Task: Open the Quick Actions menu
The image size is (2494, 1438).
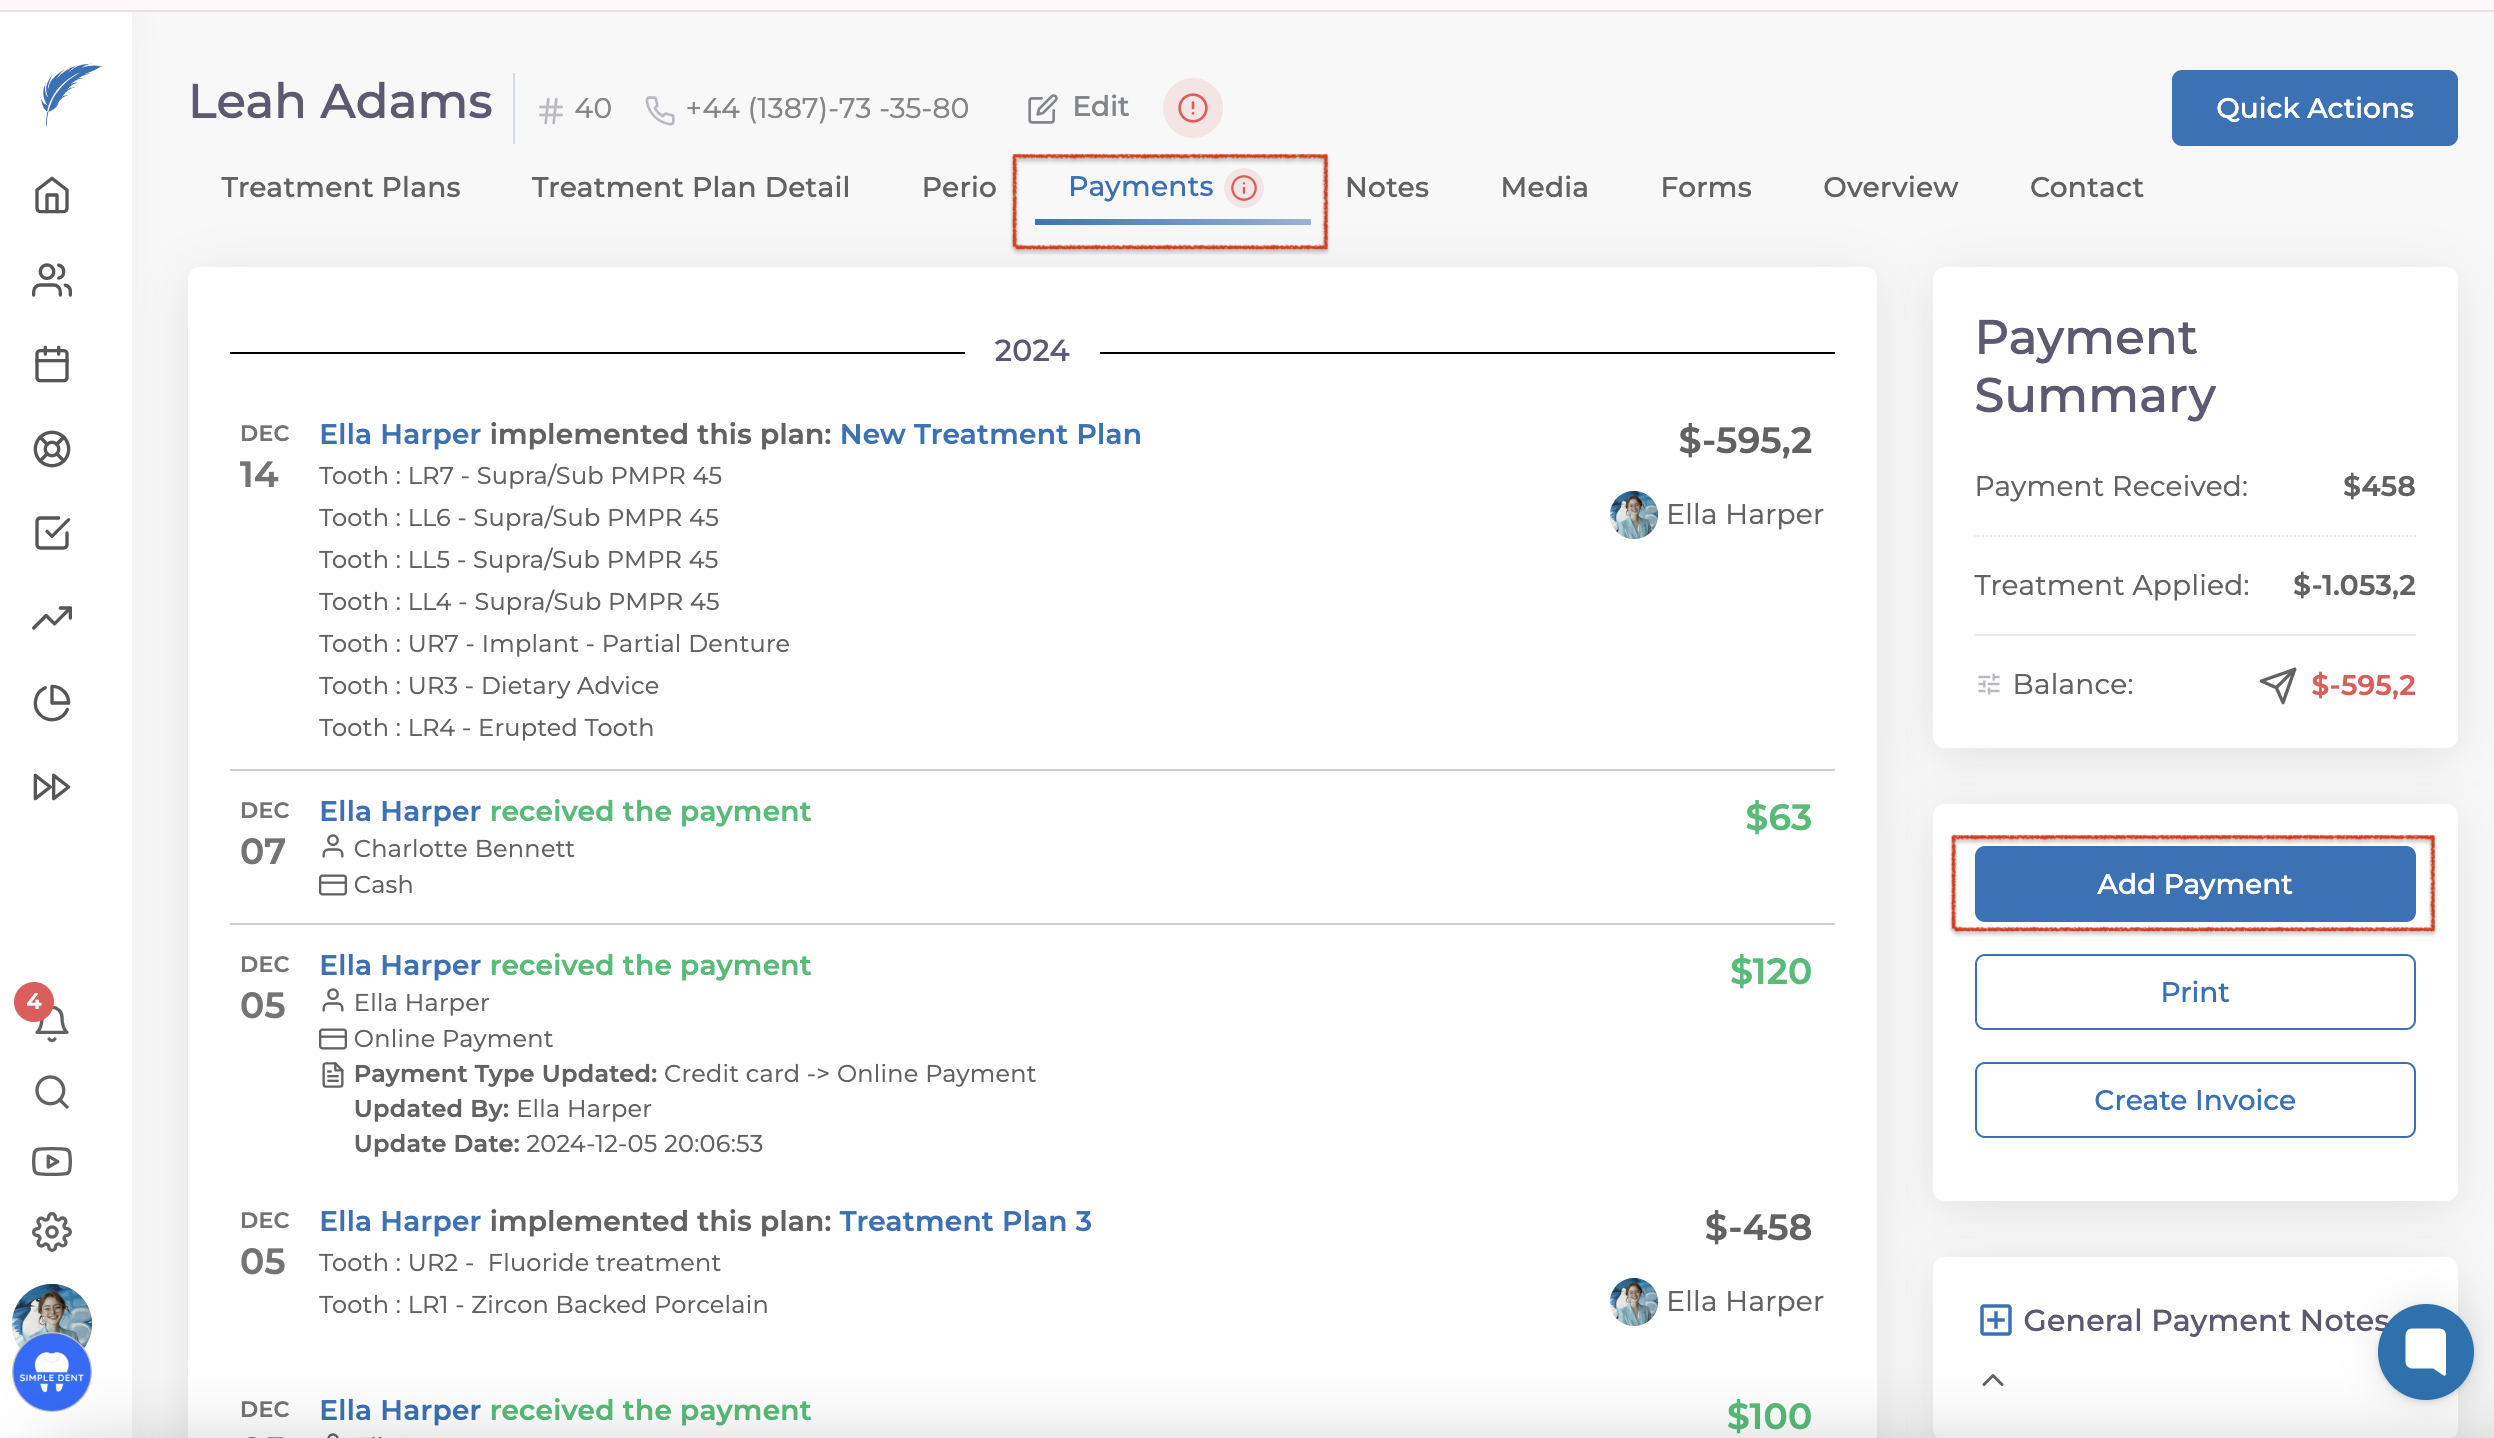Action: (2313, 108)
